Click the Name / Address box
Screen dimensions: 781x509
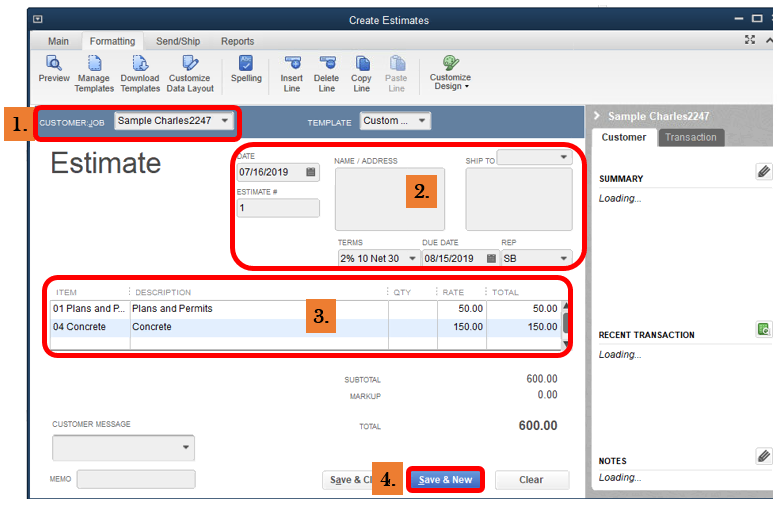[390, 199]
